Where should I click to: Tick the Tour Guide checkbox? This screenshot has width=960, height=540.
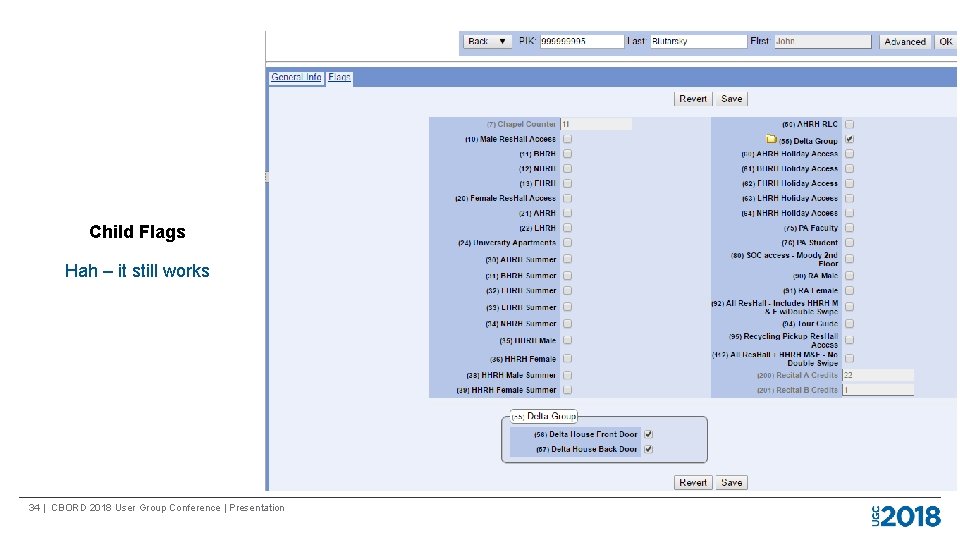point(849,323)
